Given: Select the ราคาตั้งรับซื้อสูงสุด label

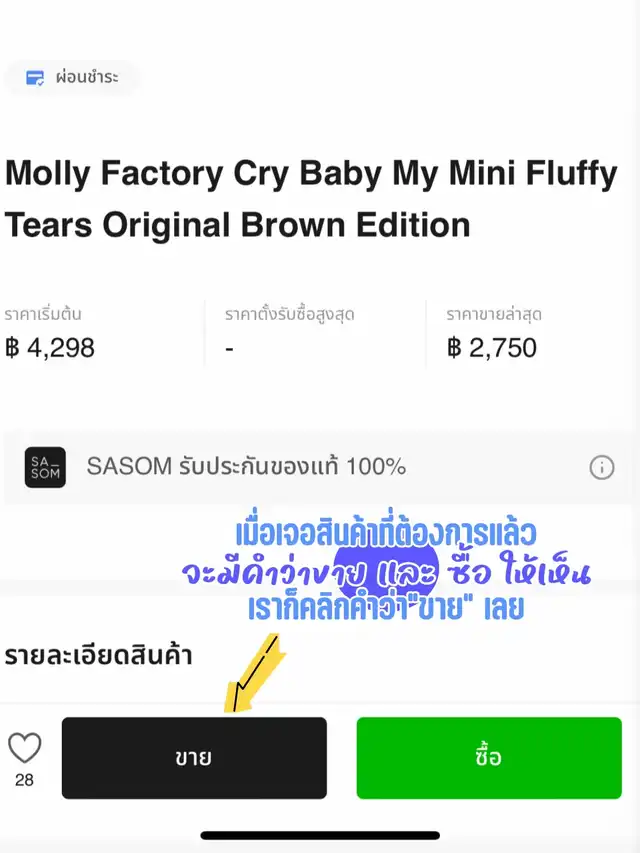Looking at the screenshot, I should click(290, 314).
